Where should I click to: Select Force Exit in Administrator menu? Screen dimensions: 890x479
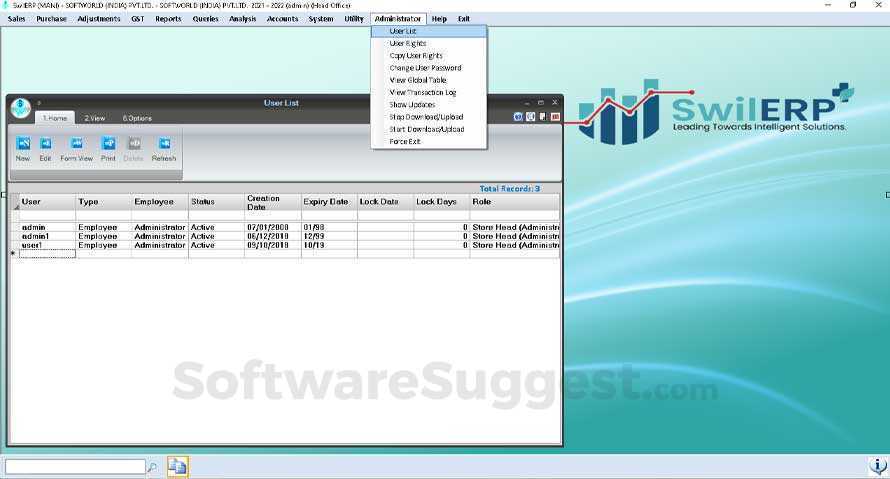405,142
